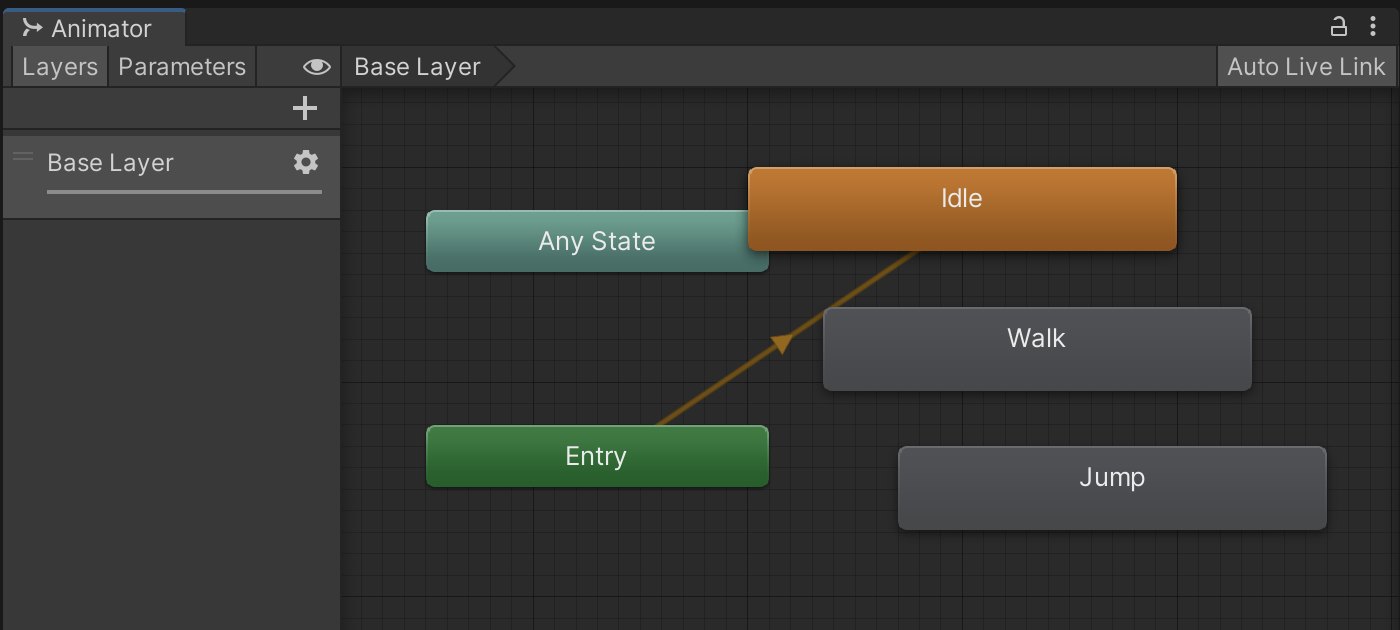1400x630 pixels.
Task: Click the plus icon to add a layer
Action: 305,108
